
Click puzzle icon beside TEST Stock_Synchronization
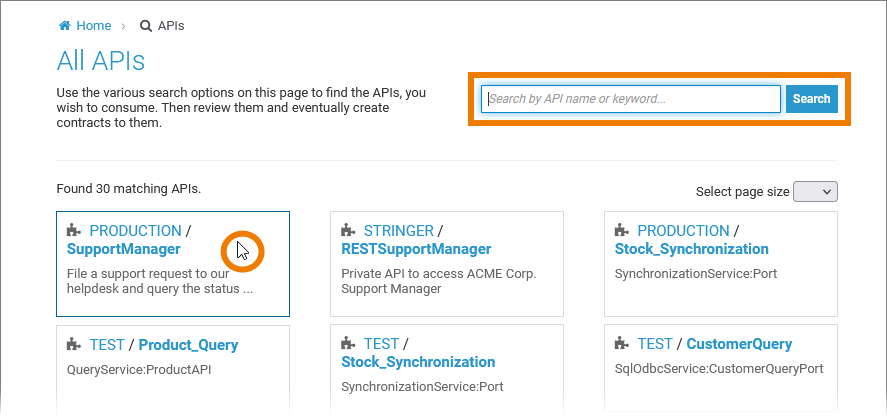coord(348,345)
